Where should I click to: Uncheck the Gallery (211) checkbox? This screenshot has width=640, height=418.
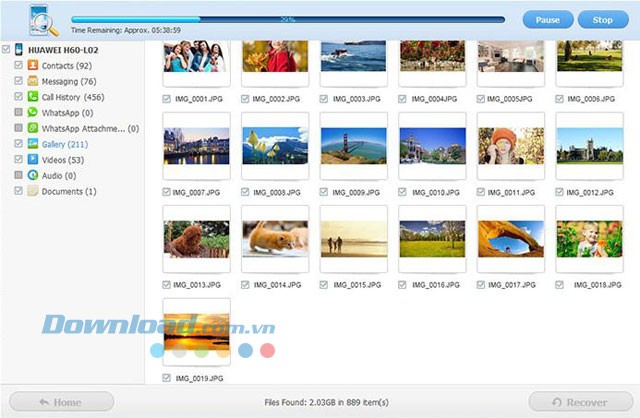pyautogui.click(x=18, y=143)
